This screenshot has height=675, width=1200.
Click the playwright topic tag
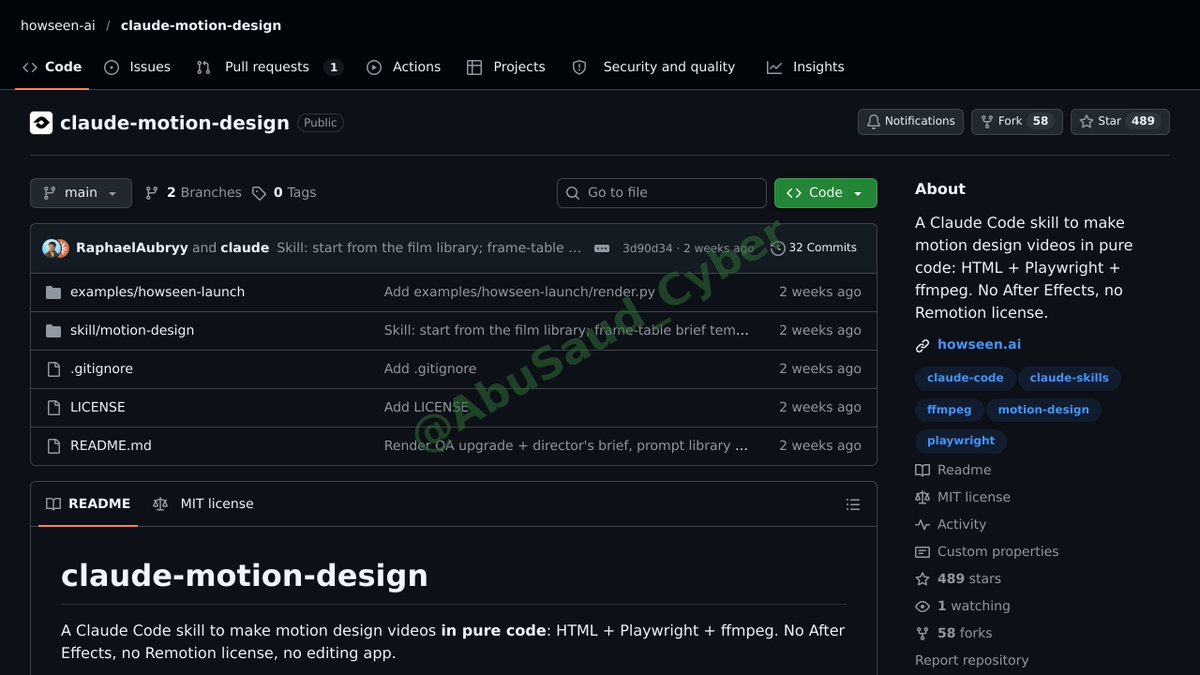[x=961, y=441]
